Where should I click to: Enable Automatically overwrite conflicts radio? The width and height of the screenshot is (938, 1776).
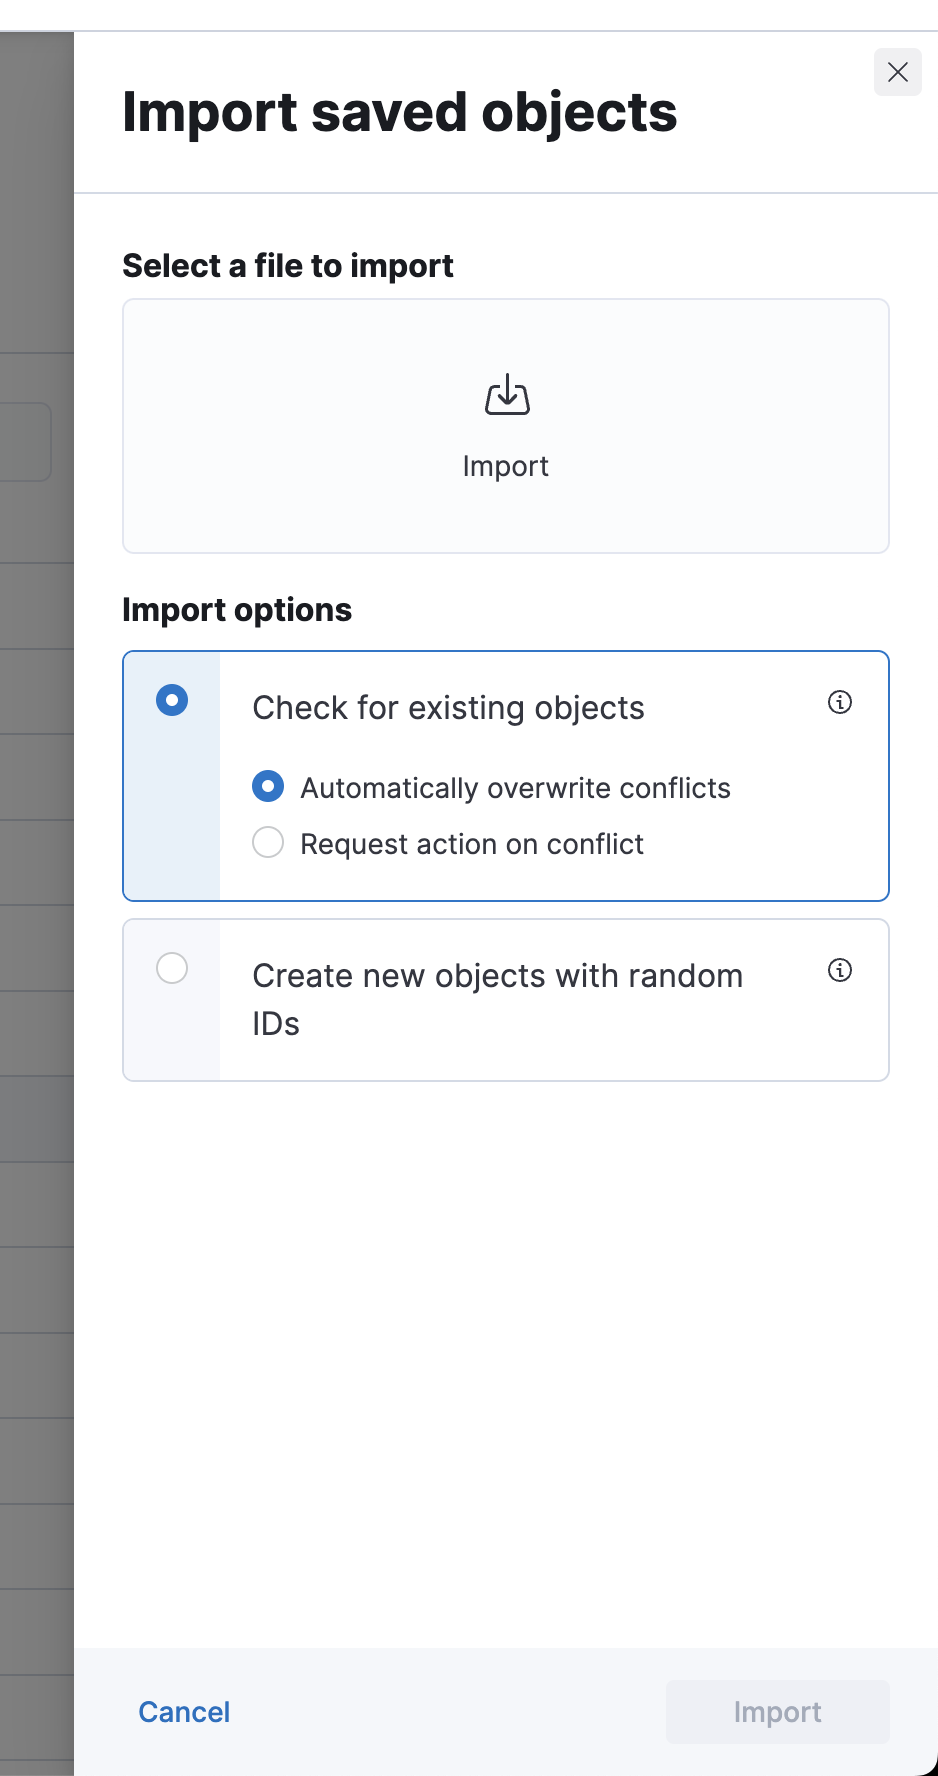click(268, 787)
